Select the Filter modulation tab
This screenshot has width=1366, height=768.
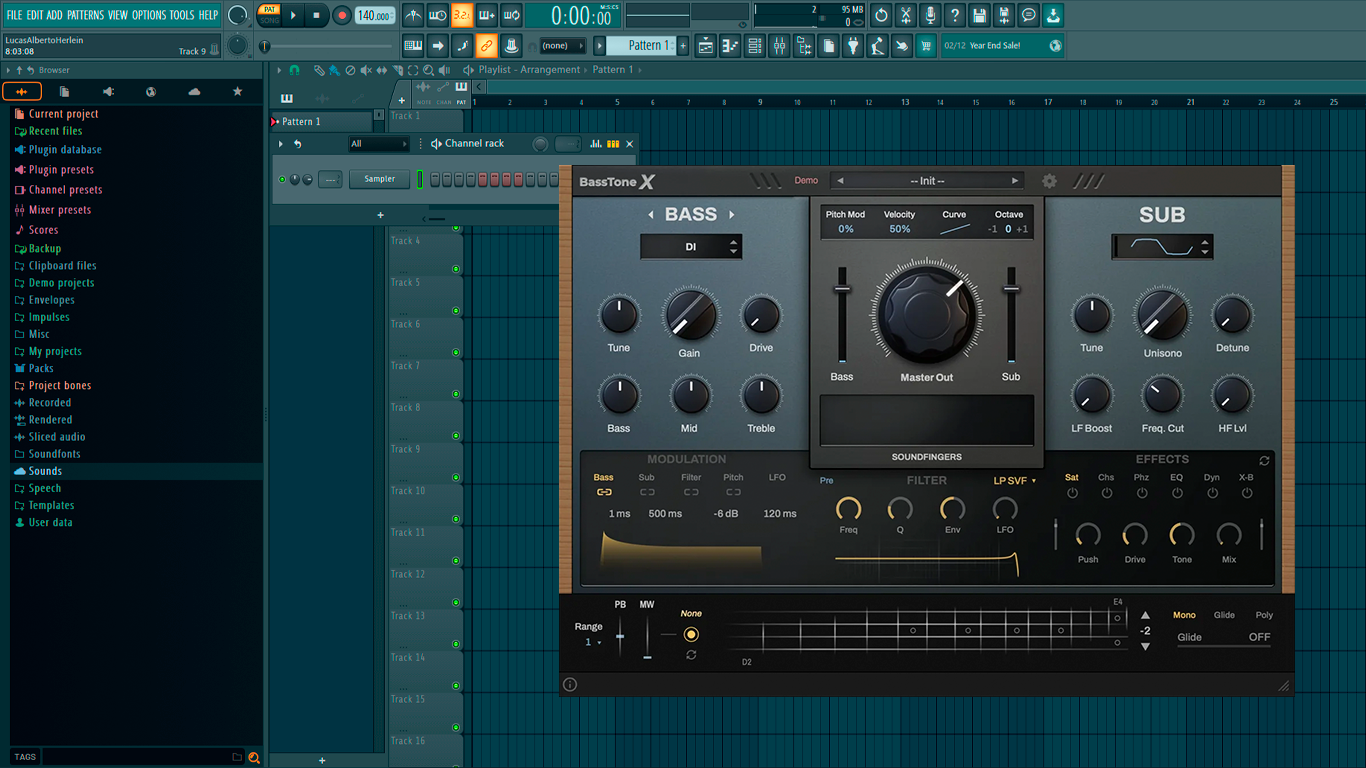(691, 477)
